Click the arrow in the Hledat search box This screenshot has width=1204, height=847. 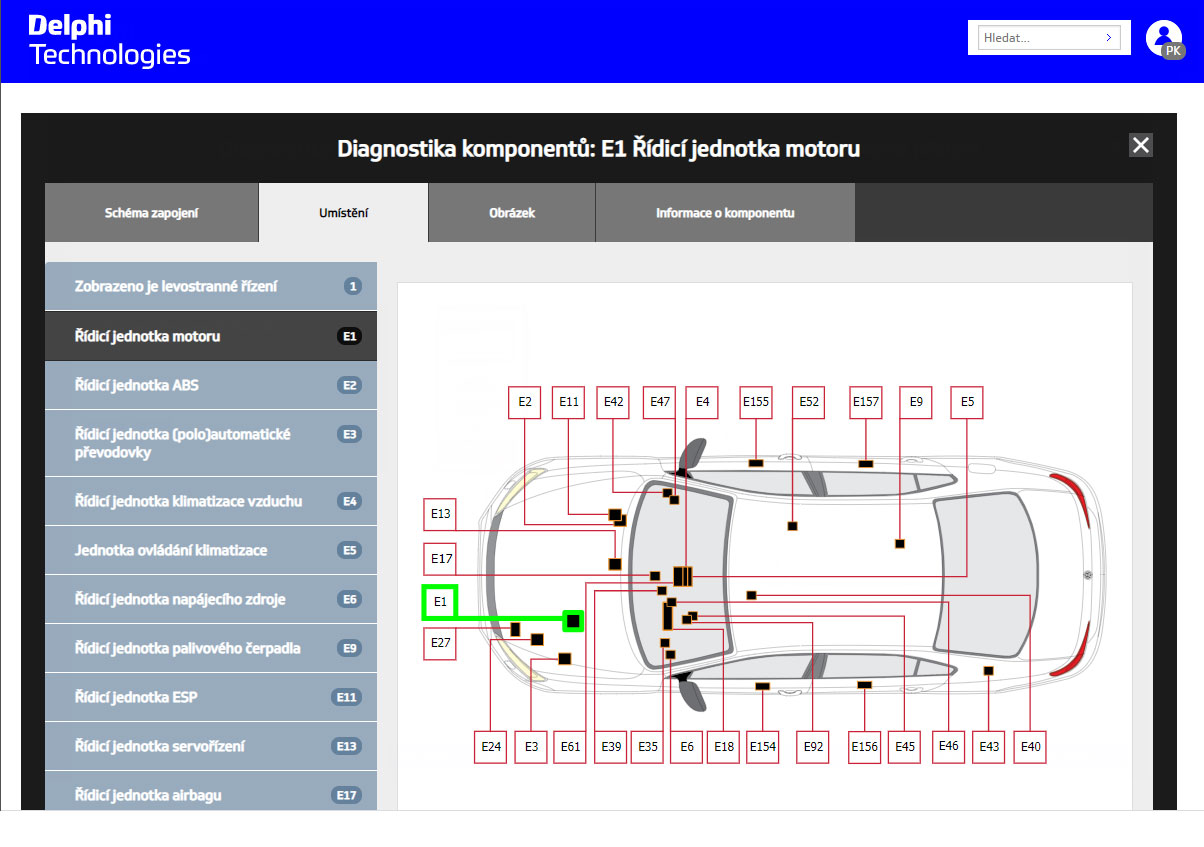pyautogui.click(x=1109, y=38)
